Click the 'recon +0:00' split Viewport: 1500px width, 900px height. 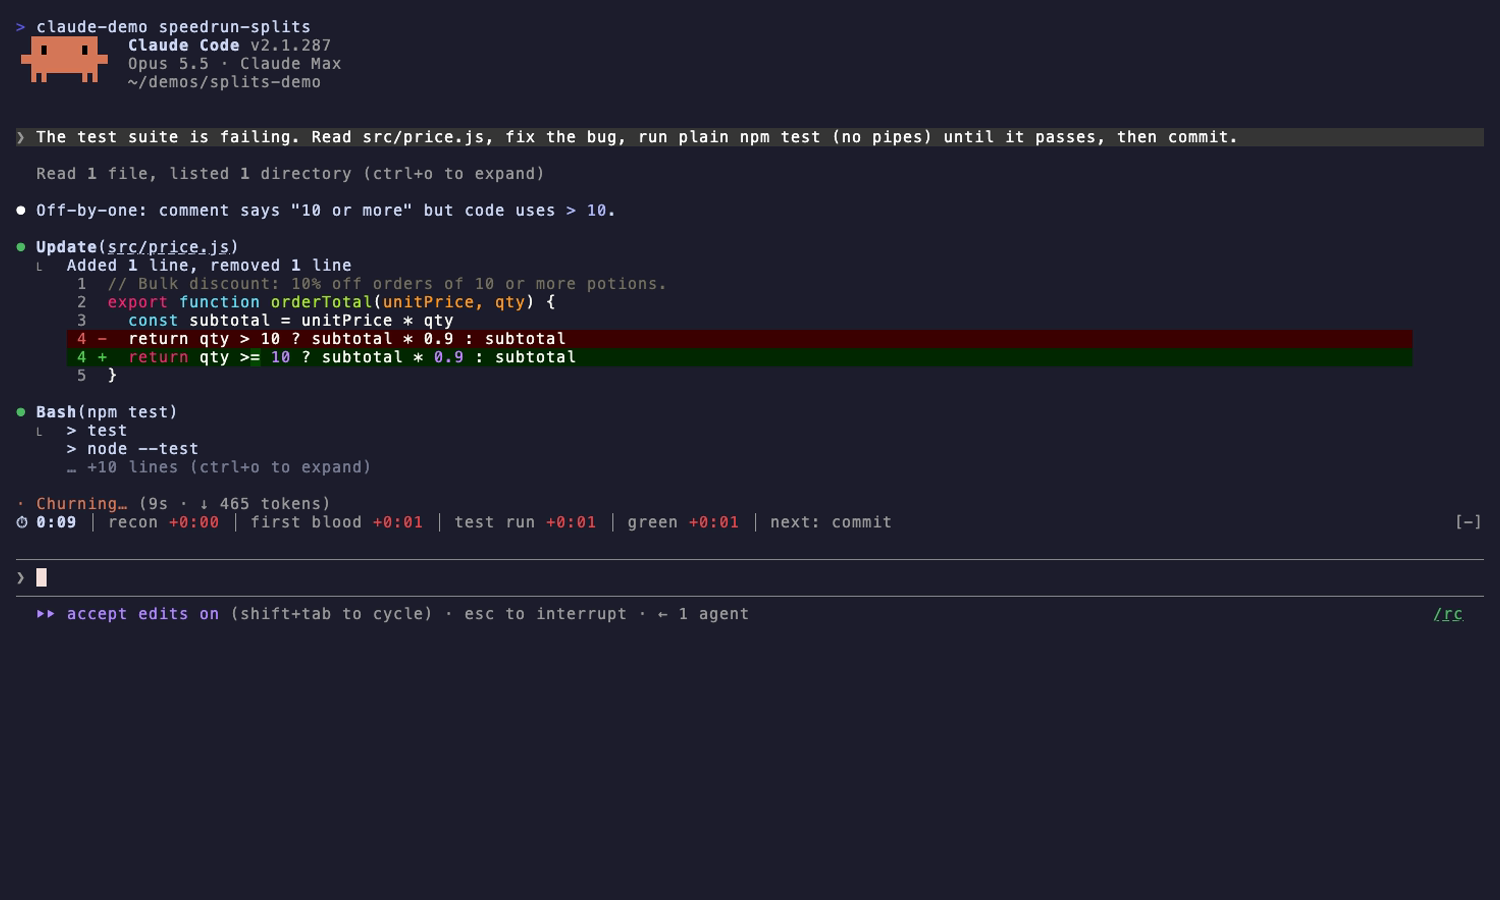163,522
